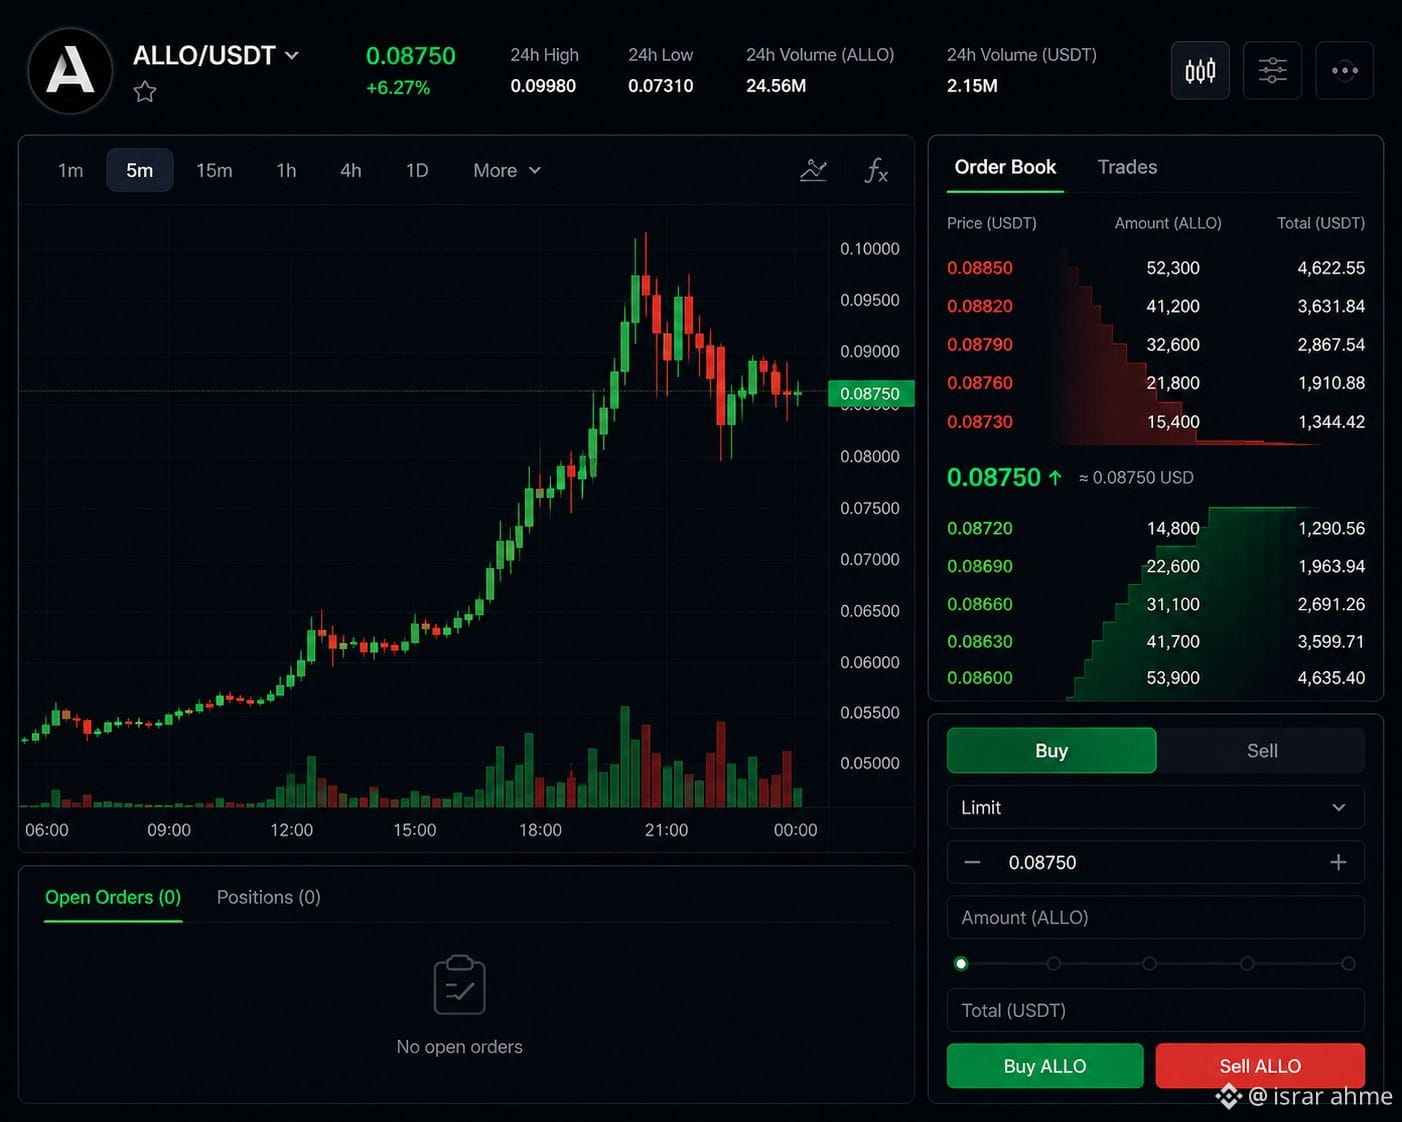Viewport: 1402px width, 1122px height.
Task: Click the ≈ 0.08750 USD conversion text
Action: pyautogui.click(x=1136, y=478)
